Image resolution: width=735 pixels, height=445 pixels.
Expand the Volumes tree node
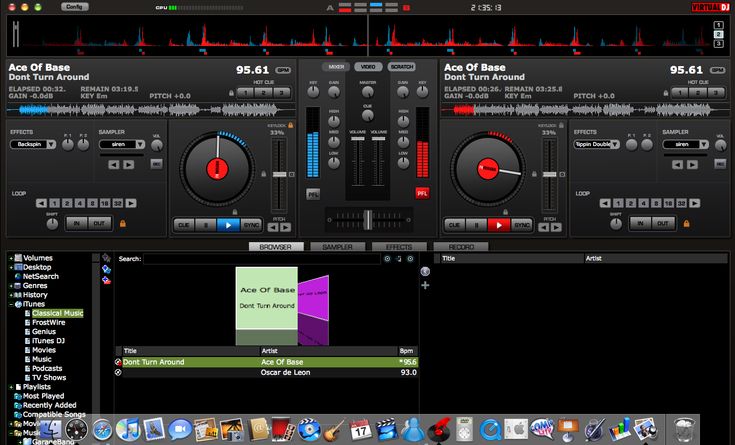pyautogui.click(x=11, y=258)
